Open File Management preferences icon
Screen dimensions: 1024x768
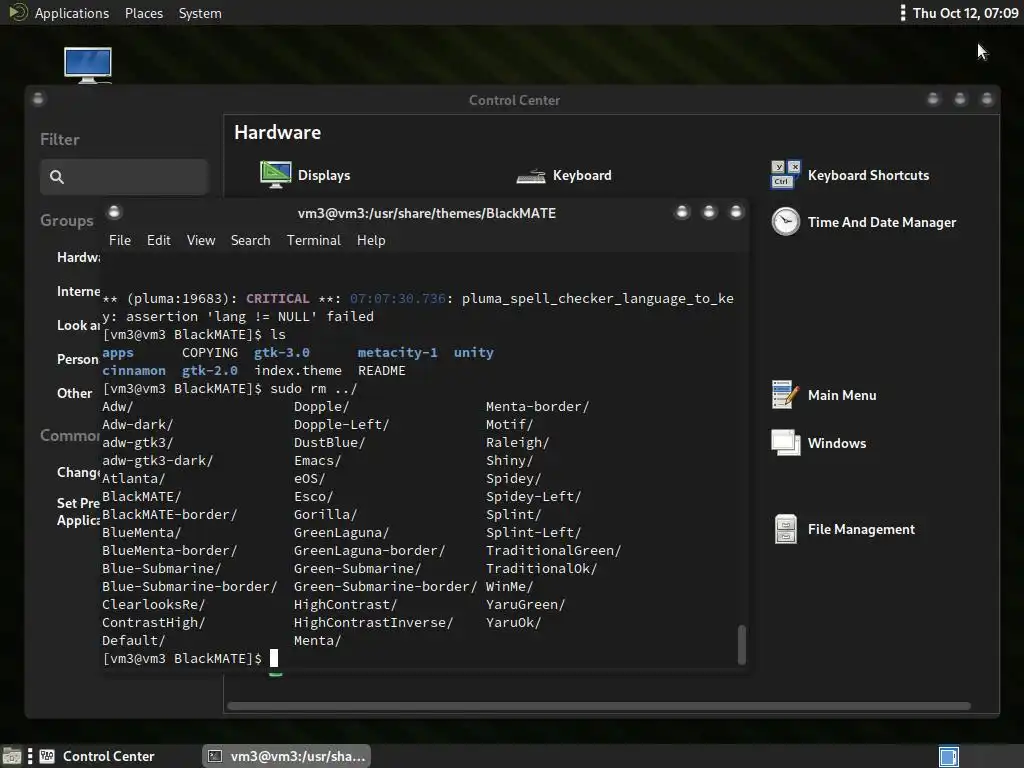pyautogui.click(x=786, y=529)
